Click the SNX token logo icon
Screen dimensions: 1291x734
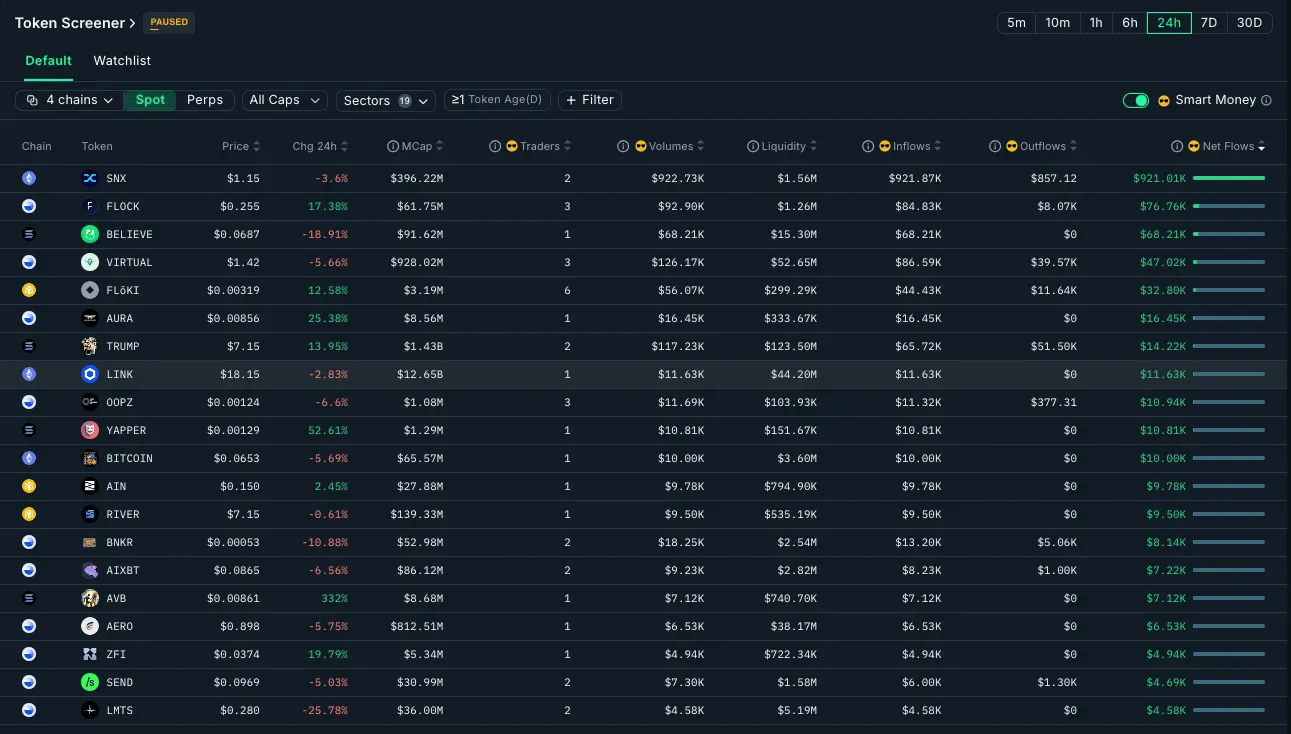(x=90, y=178)
